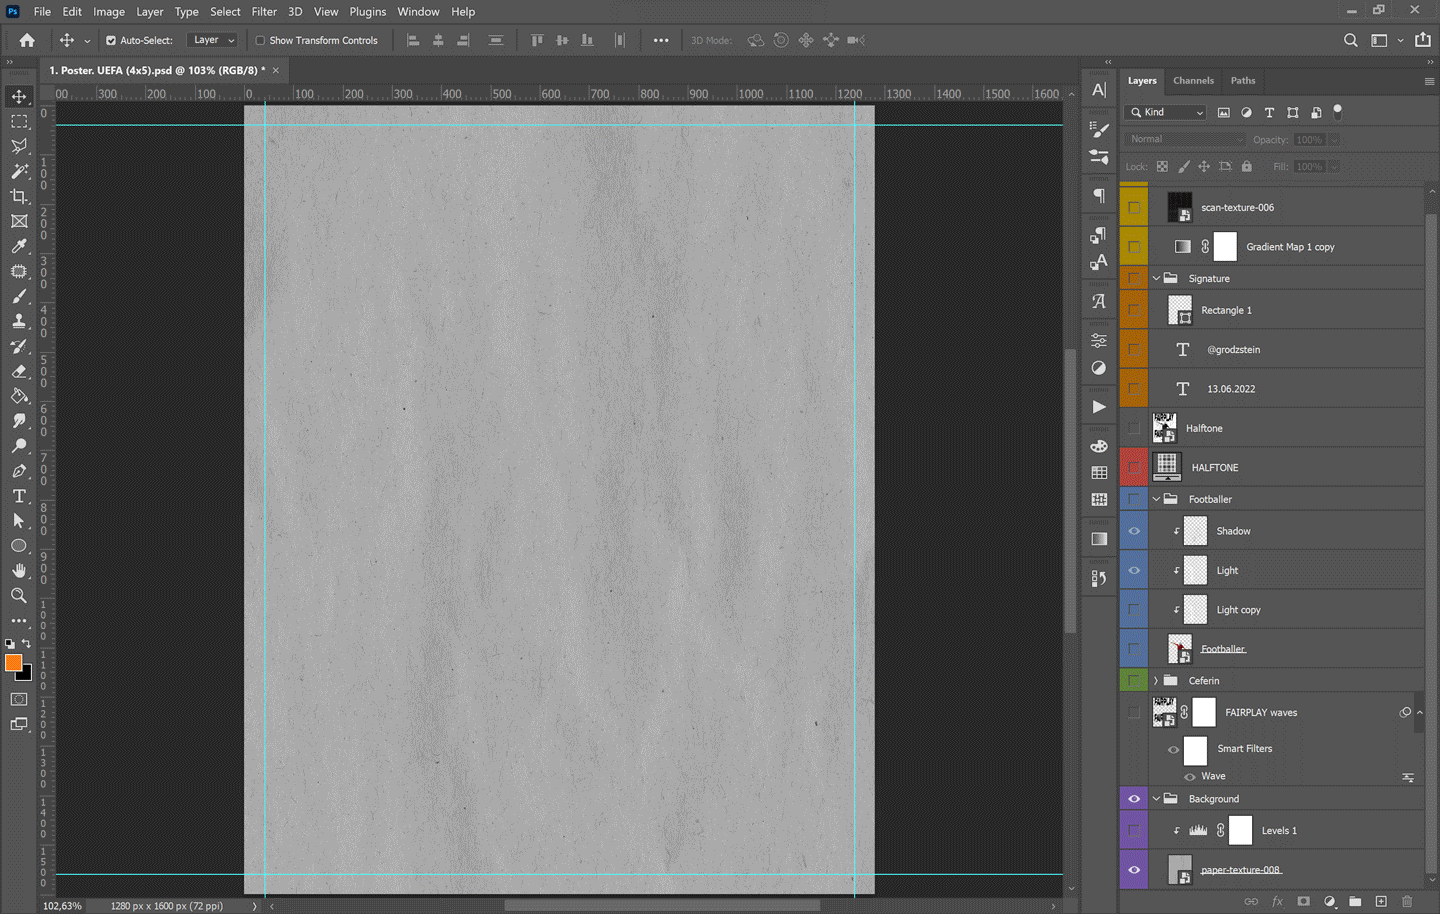Check Show Transform Controls
Image resolution: width=1440 pixels, height=914 pixels.
(260, 41)
